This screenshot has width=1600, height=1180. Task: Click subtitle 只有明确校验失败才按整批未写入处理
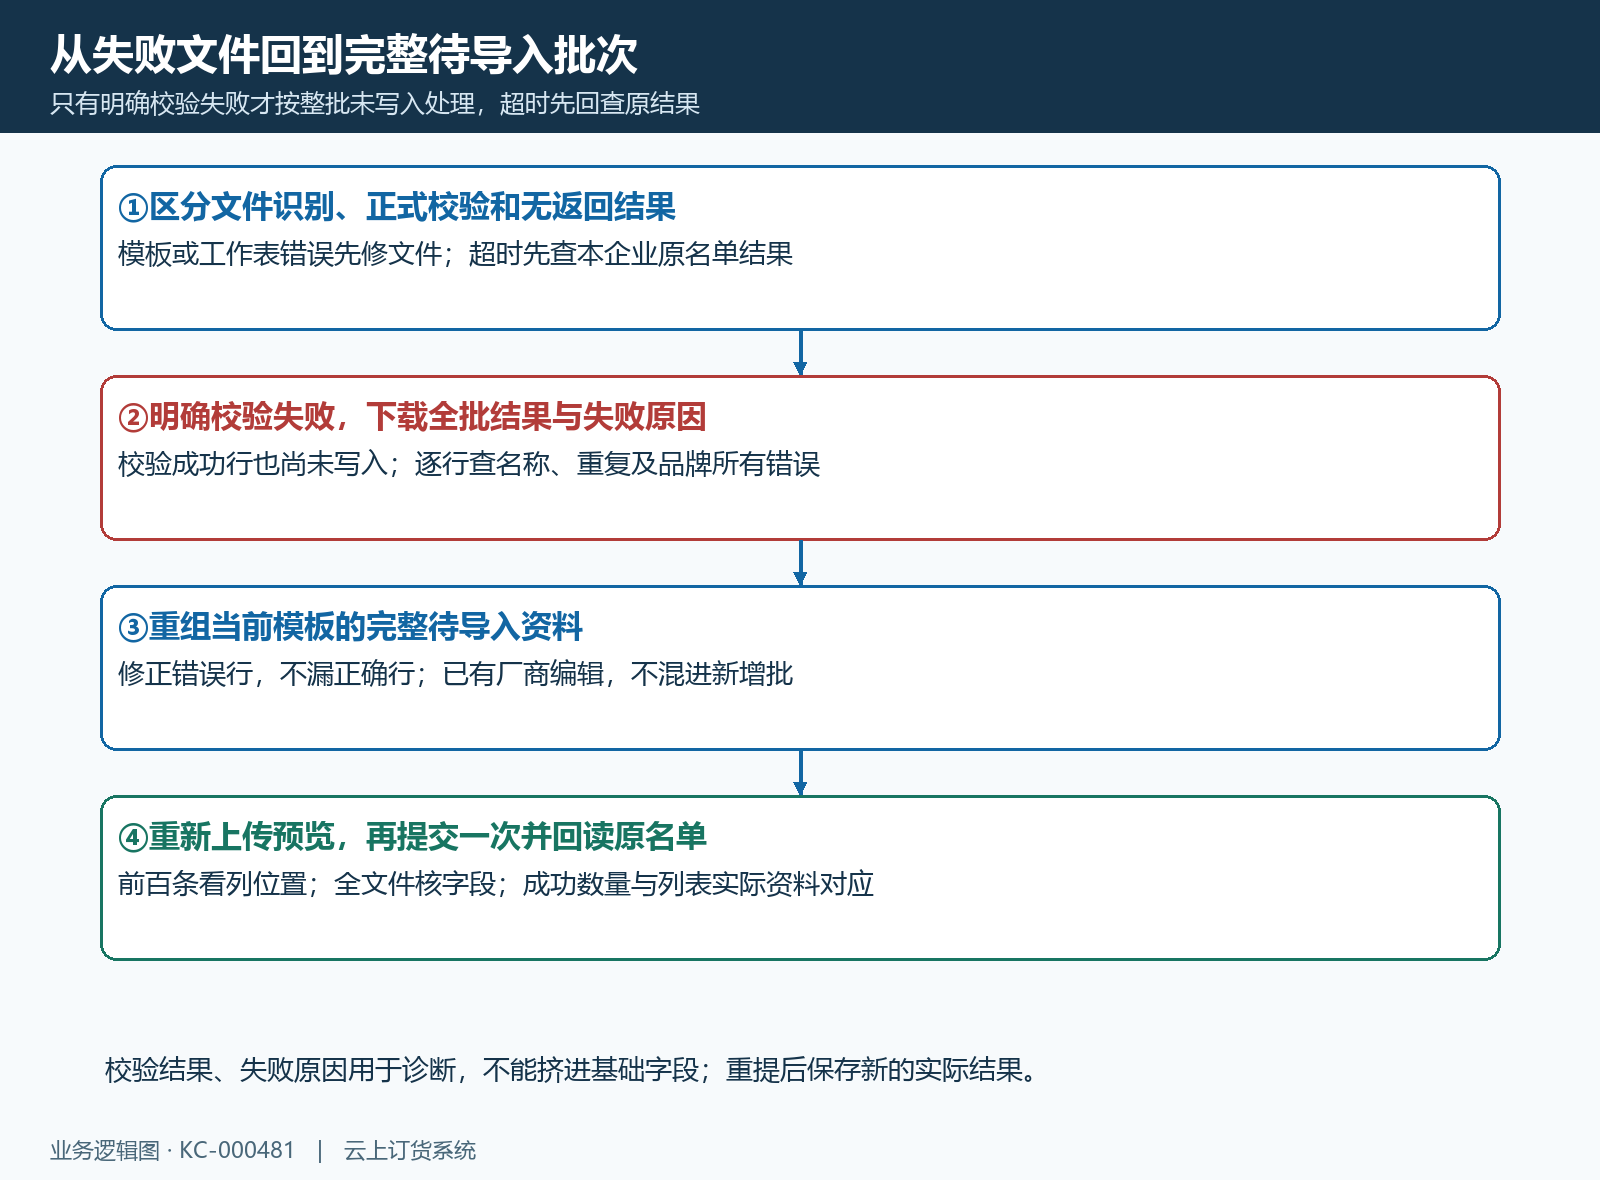[x=262, y=104]
